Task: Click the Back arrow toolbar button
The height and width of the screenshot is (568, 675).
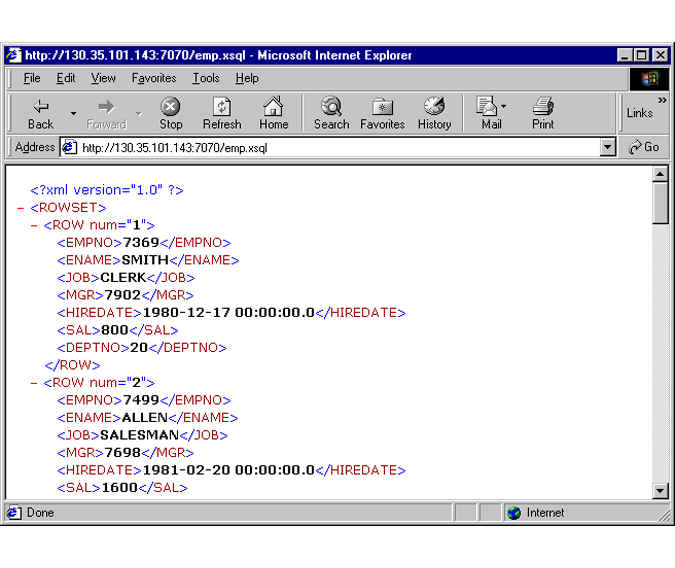Action: pos(41,112)
